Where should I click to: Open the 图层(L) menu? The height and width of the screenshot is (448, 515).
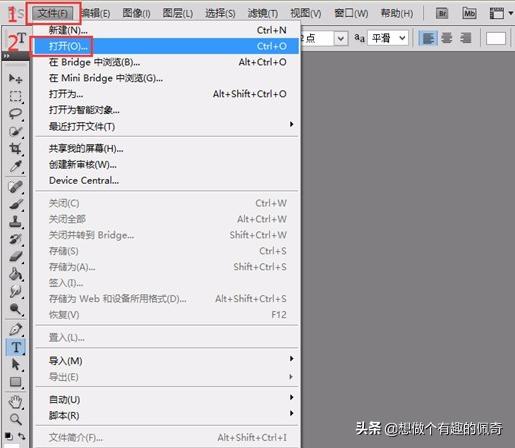coord(178,13)
